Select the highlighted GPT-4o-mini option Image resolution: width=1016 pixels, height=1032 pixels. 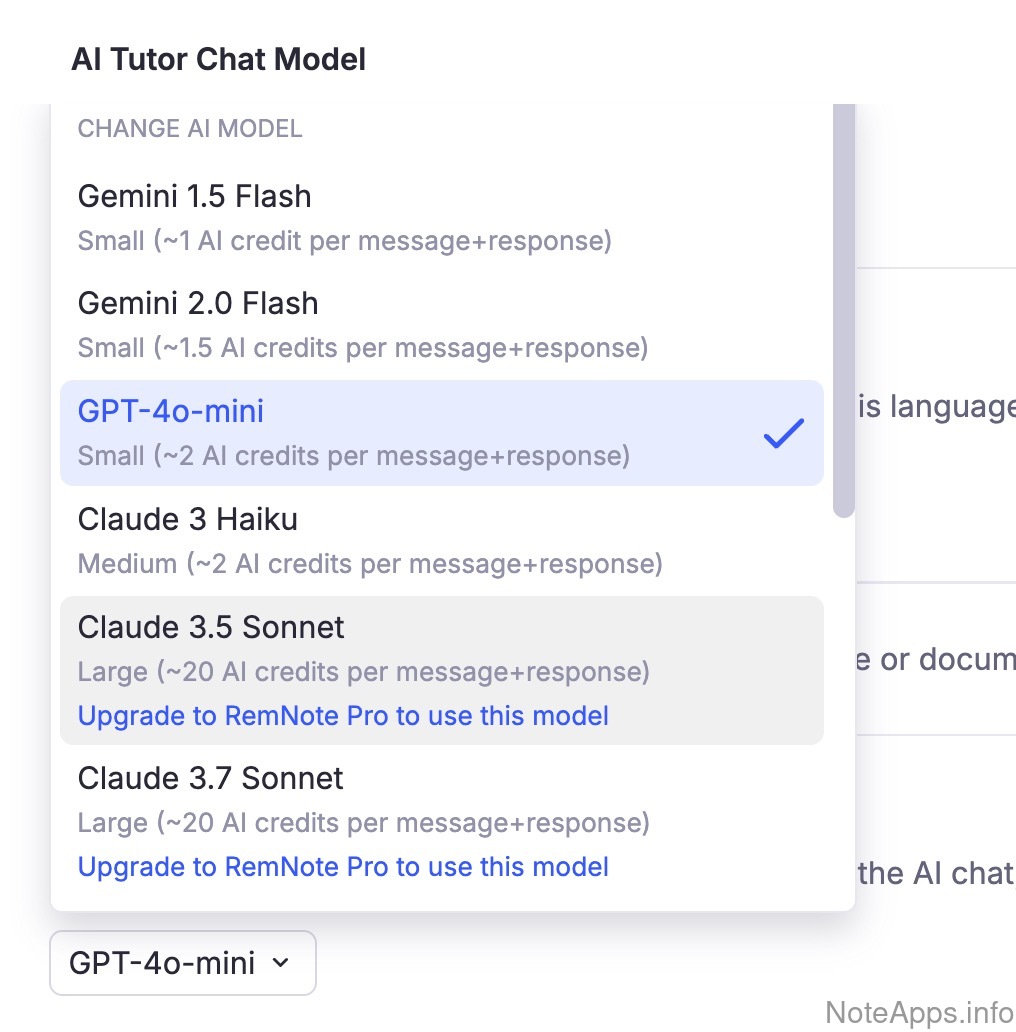point(171,412)
